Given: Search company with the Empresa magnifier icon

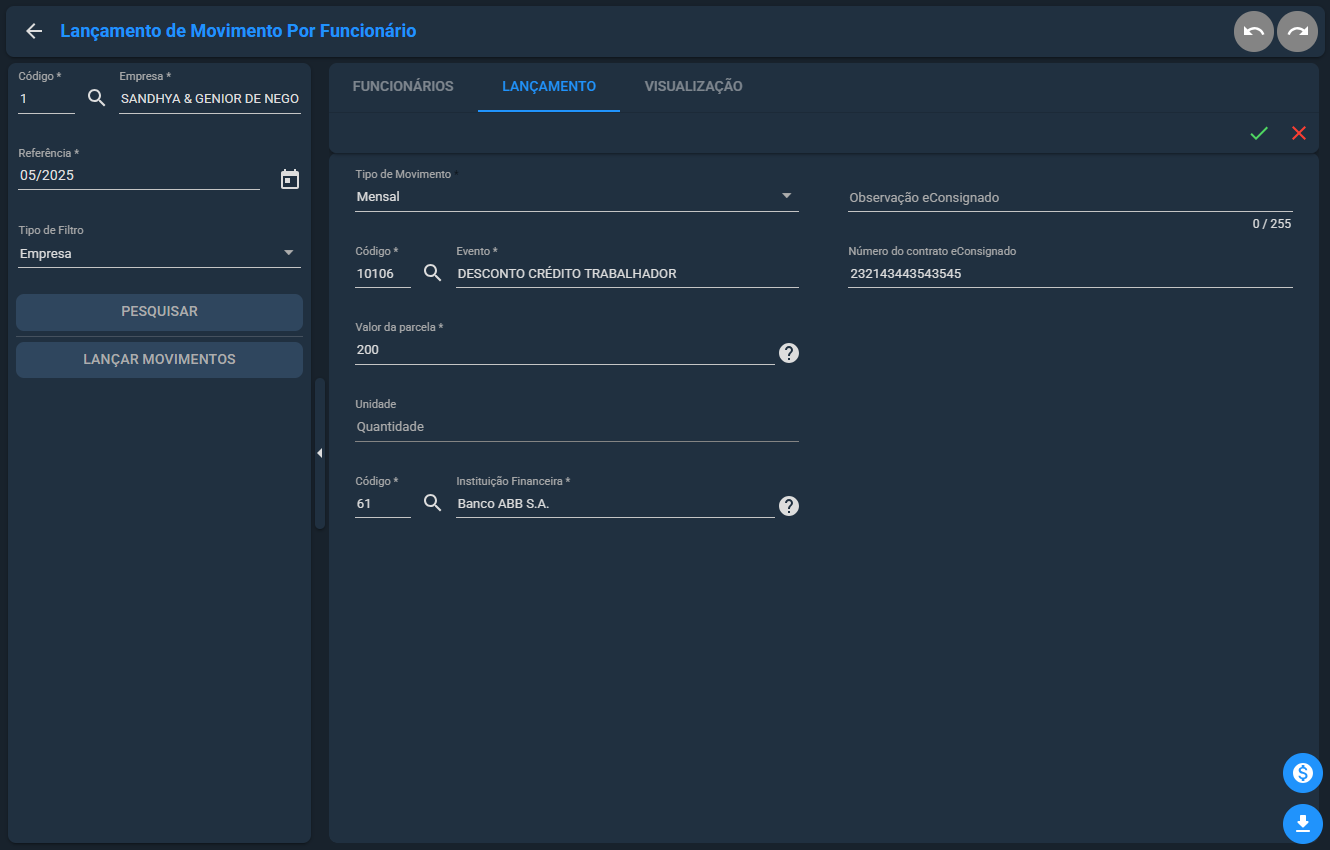Looking at the screenshot, I should 96,98.
